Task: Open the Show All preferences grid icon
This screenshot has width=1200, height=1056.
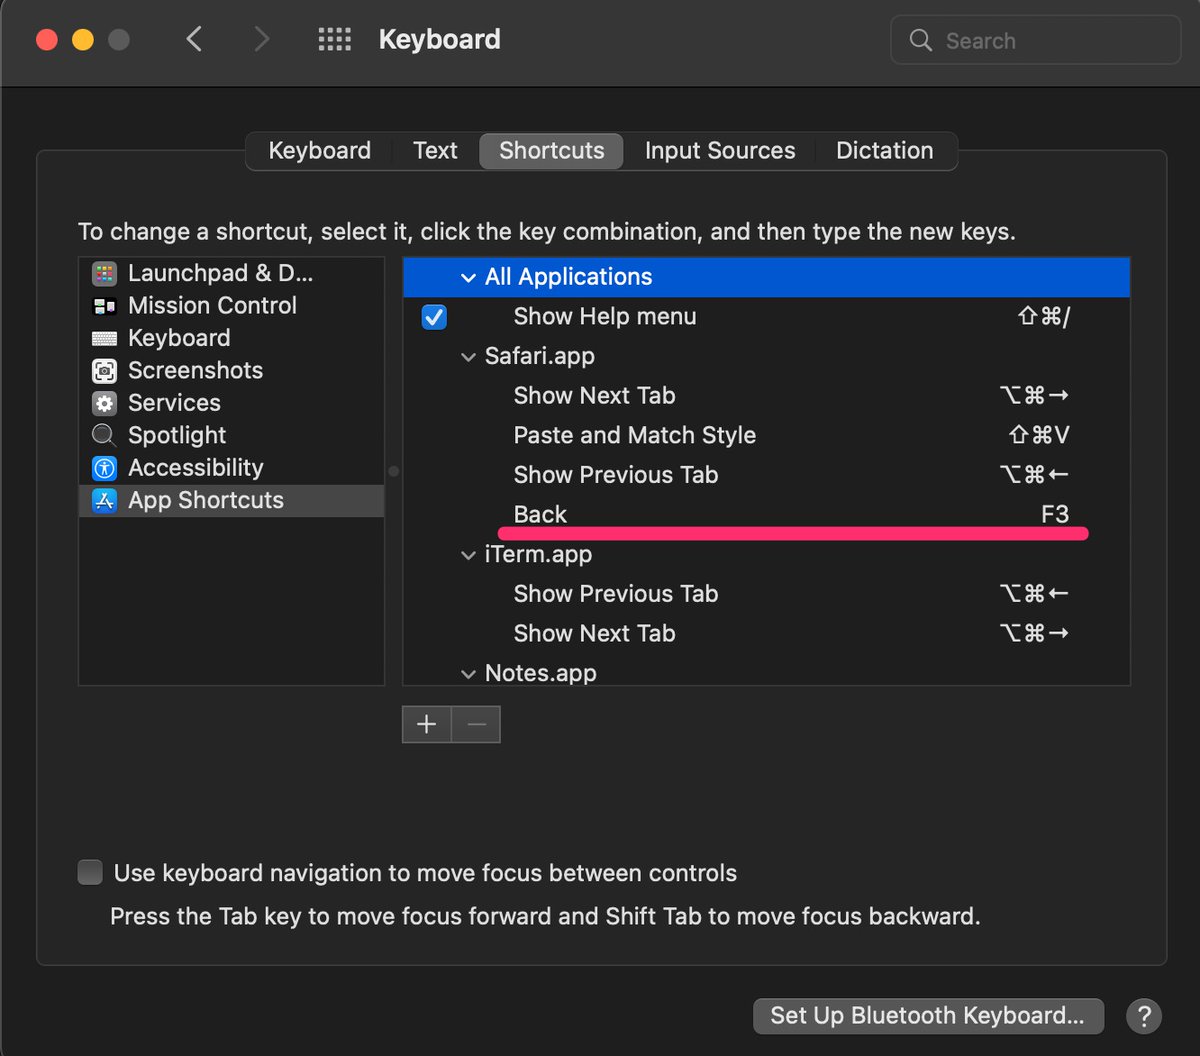Action: click(334, 40)
